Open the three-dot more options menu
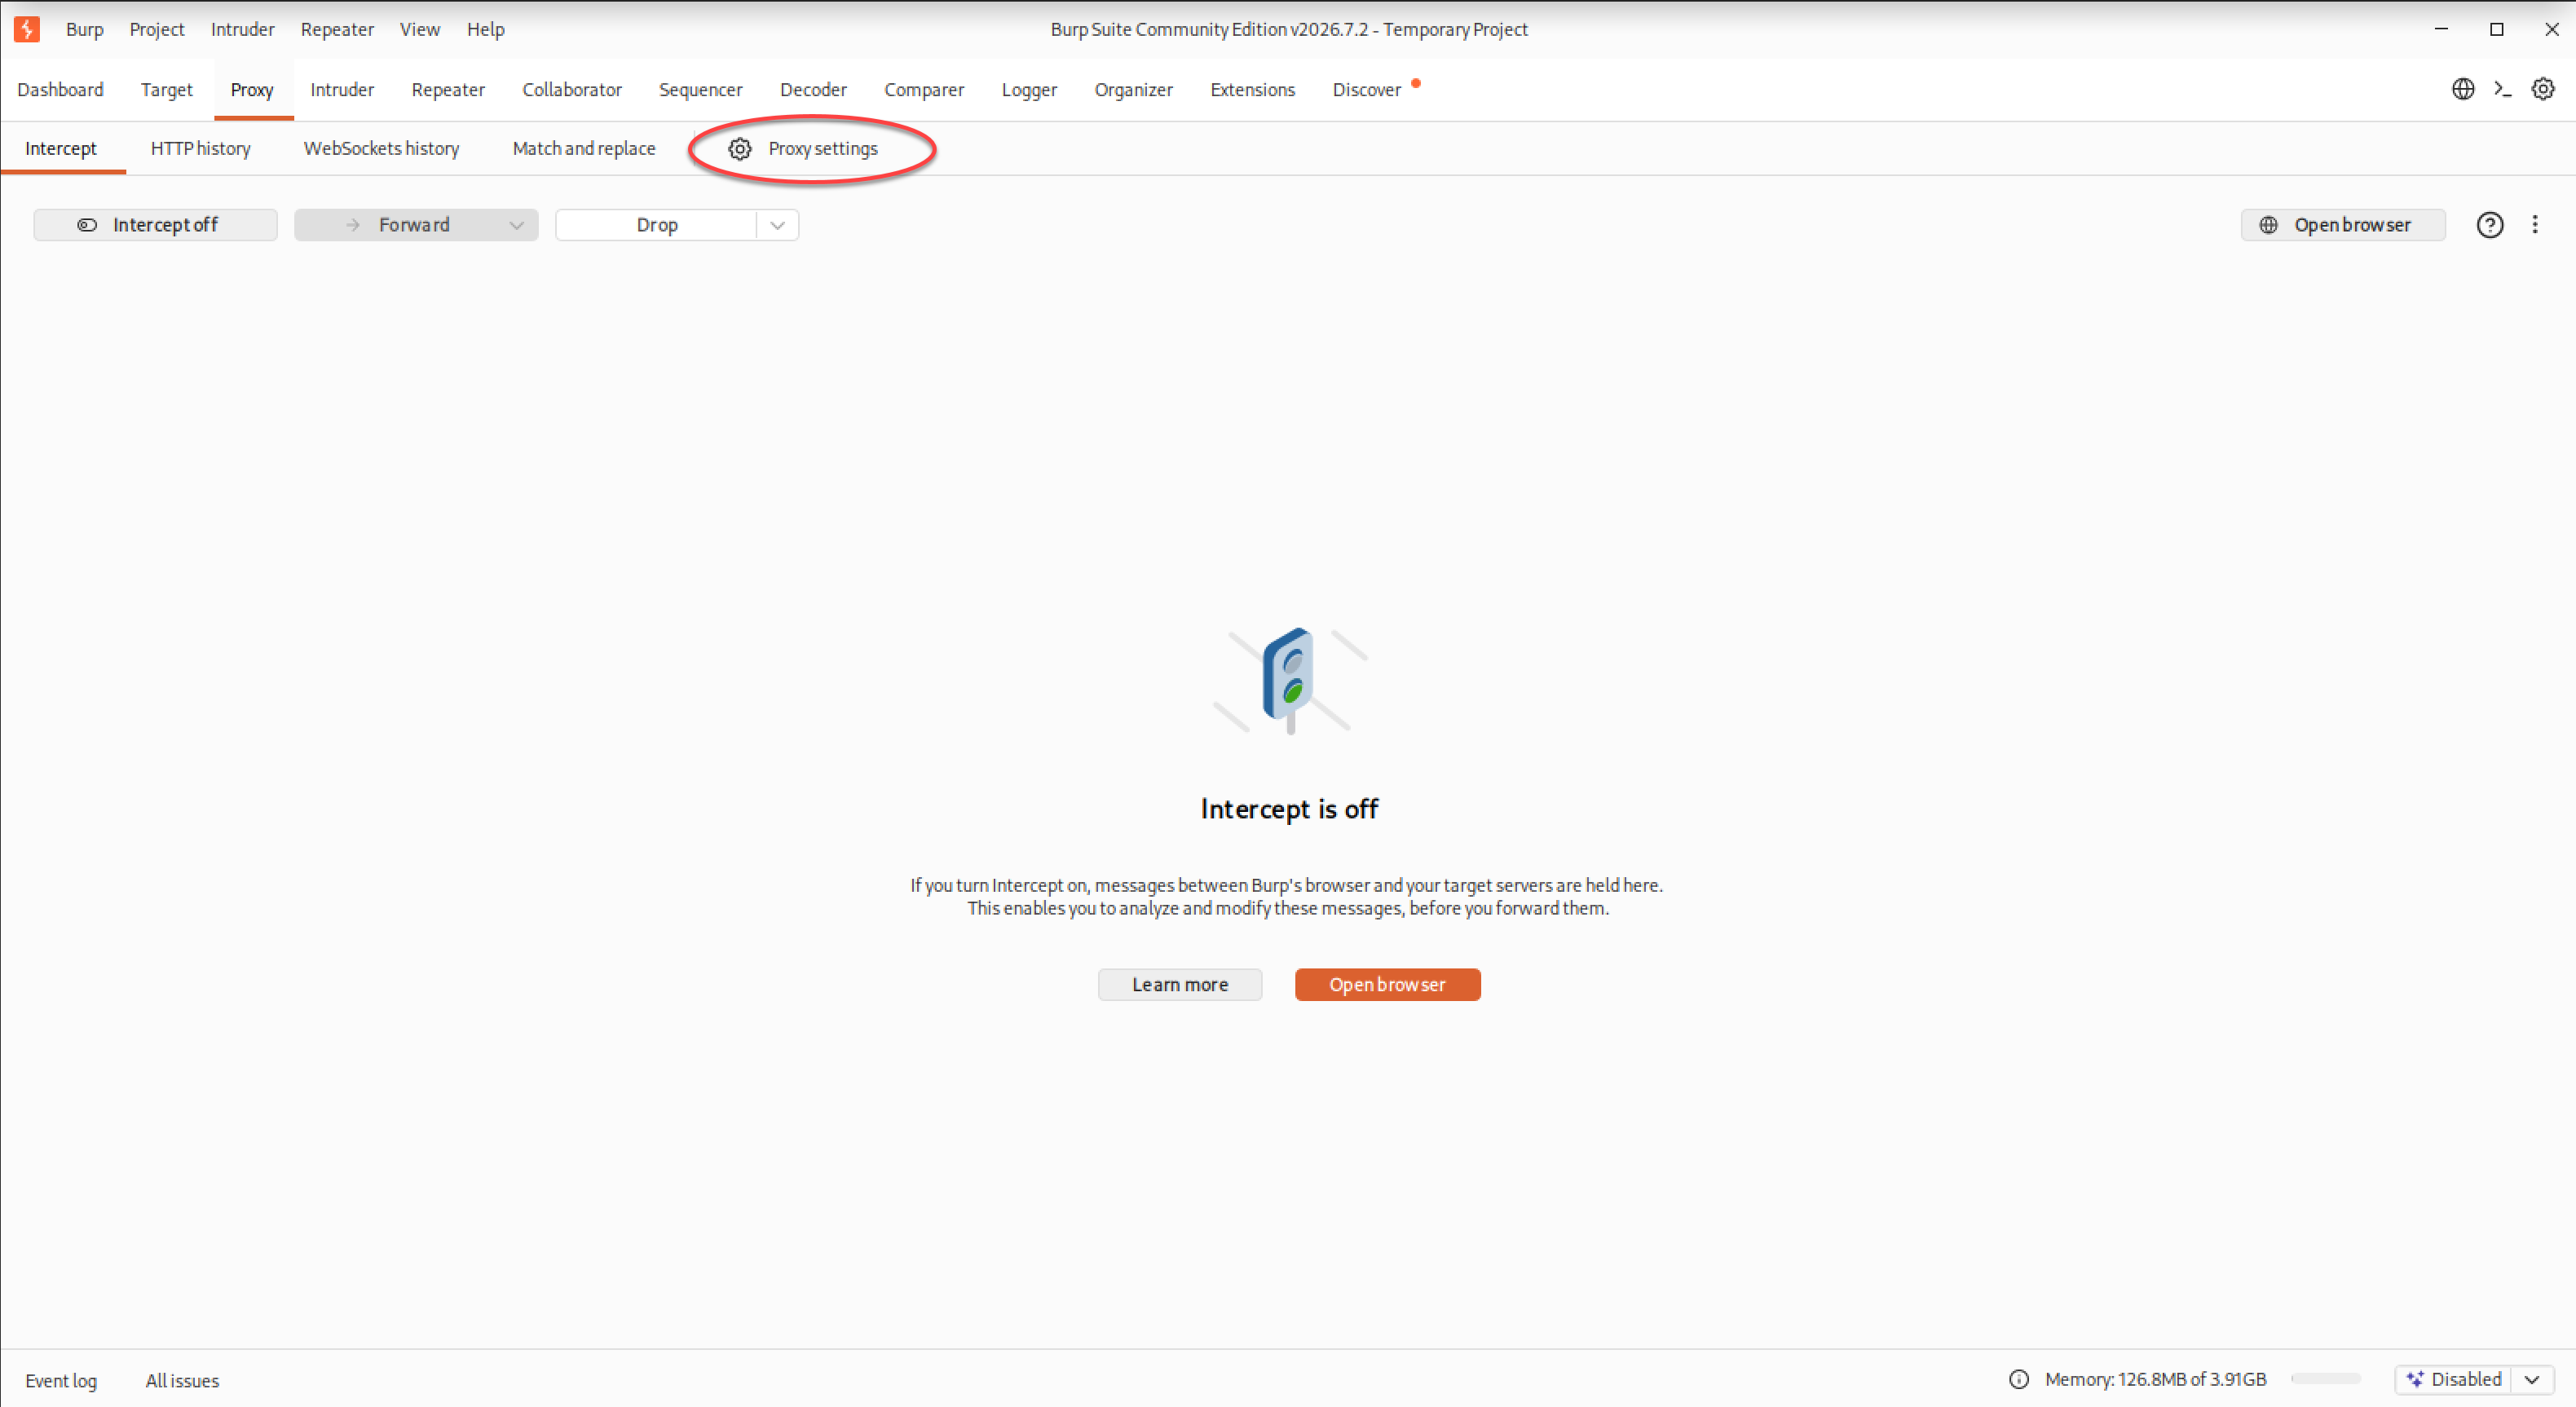2576x1407 pixels. (x=2535, y=225)
